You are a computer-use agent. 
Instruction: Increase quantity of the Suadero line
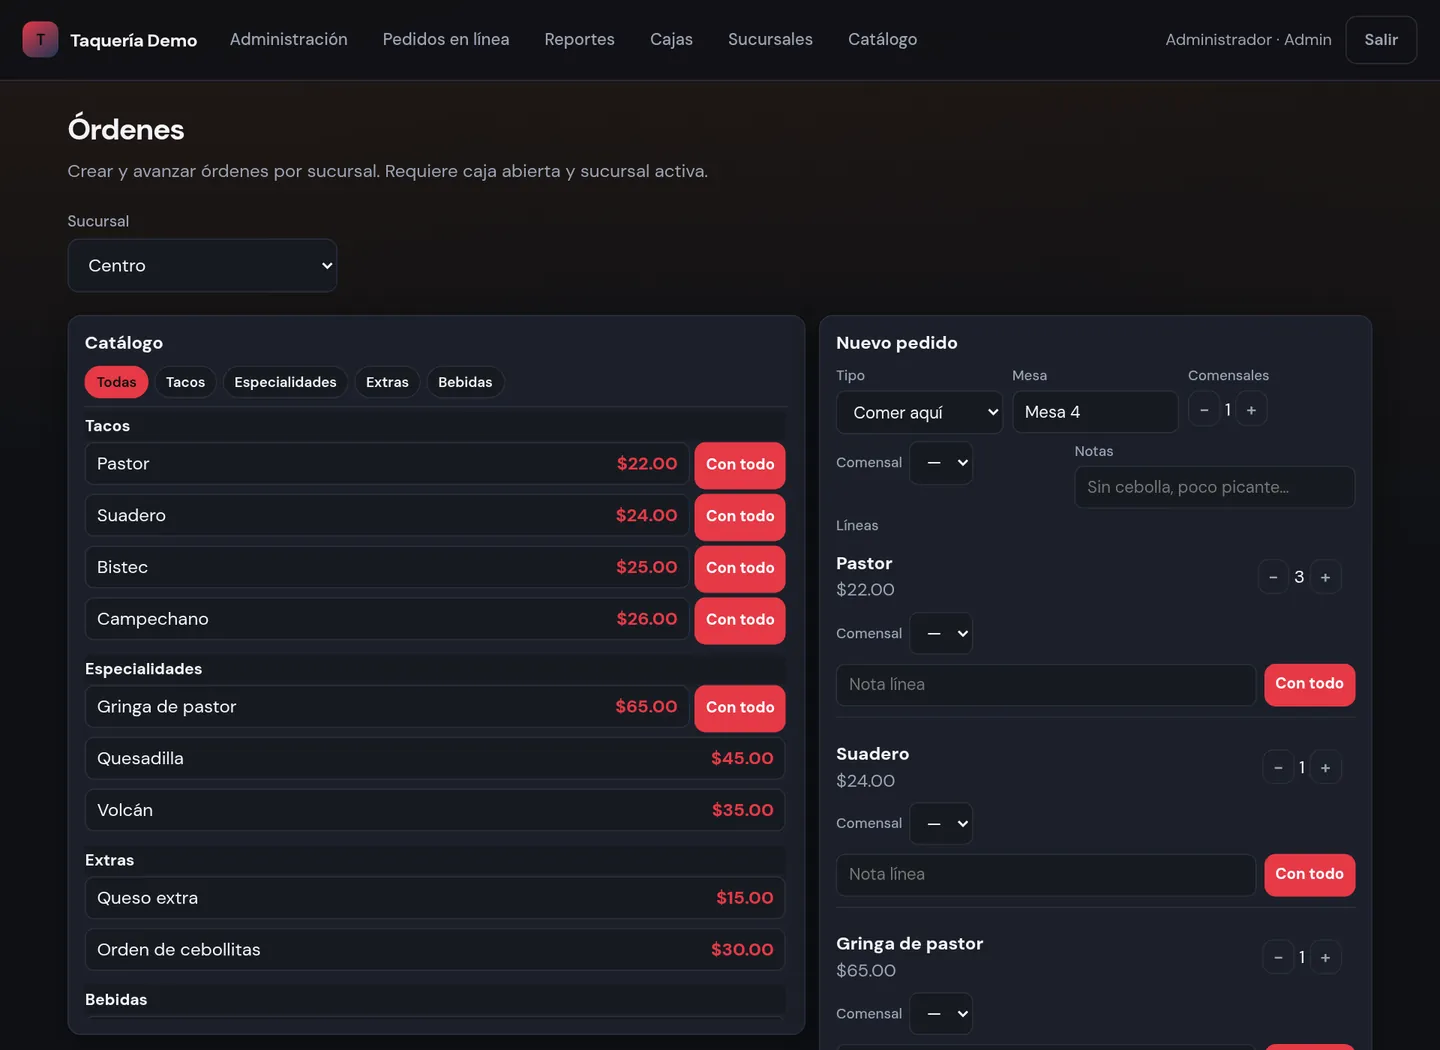[1325, 768]
